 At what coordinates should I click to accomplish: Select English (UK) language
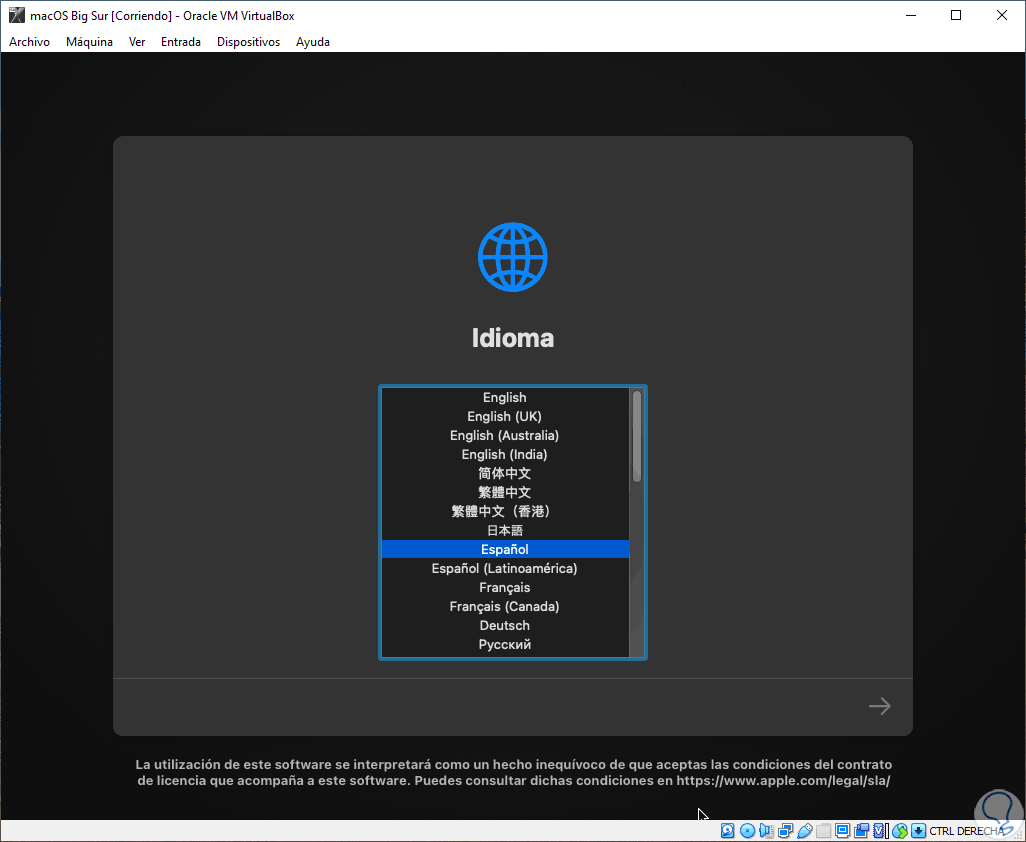504,416
